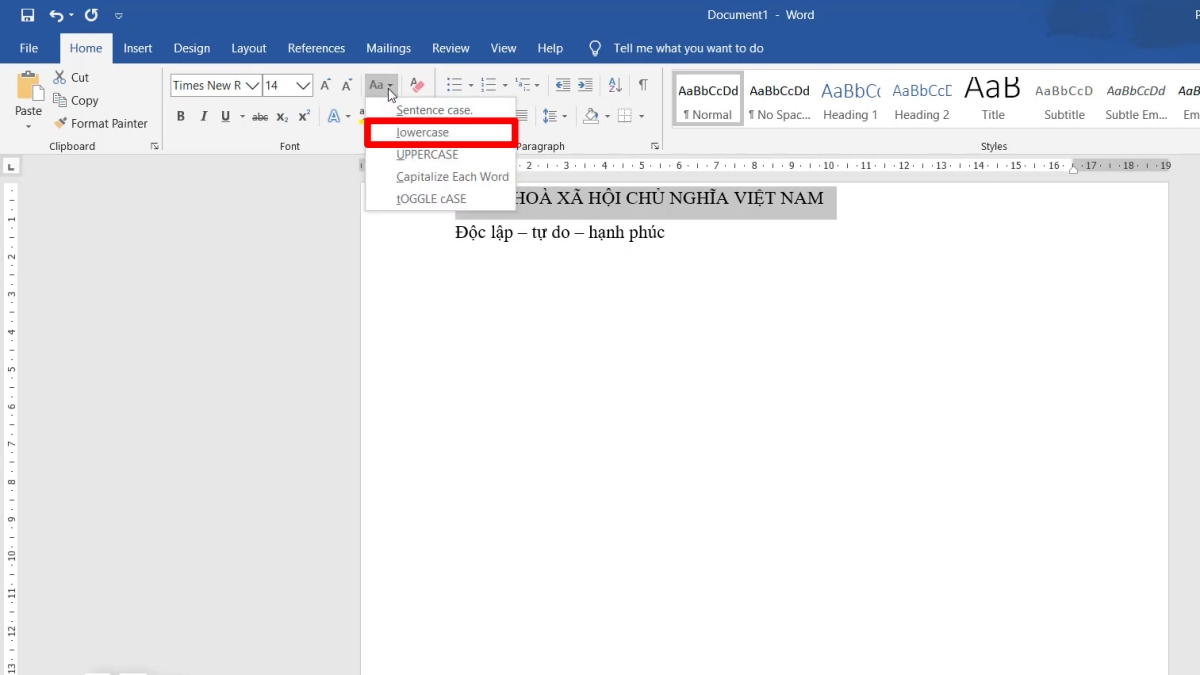Click the Redo/Repeat icon
The width and height of the screenshot is (1200, 675).
[x=92, y=15]
